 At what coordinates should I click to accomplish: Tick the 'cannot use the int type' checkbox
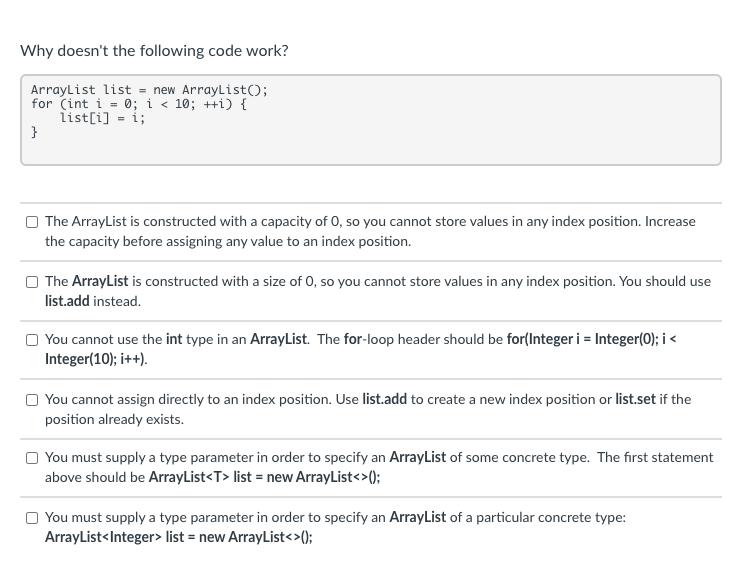coord(32,340)
